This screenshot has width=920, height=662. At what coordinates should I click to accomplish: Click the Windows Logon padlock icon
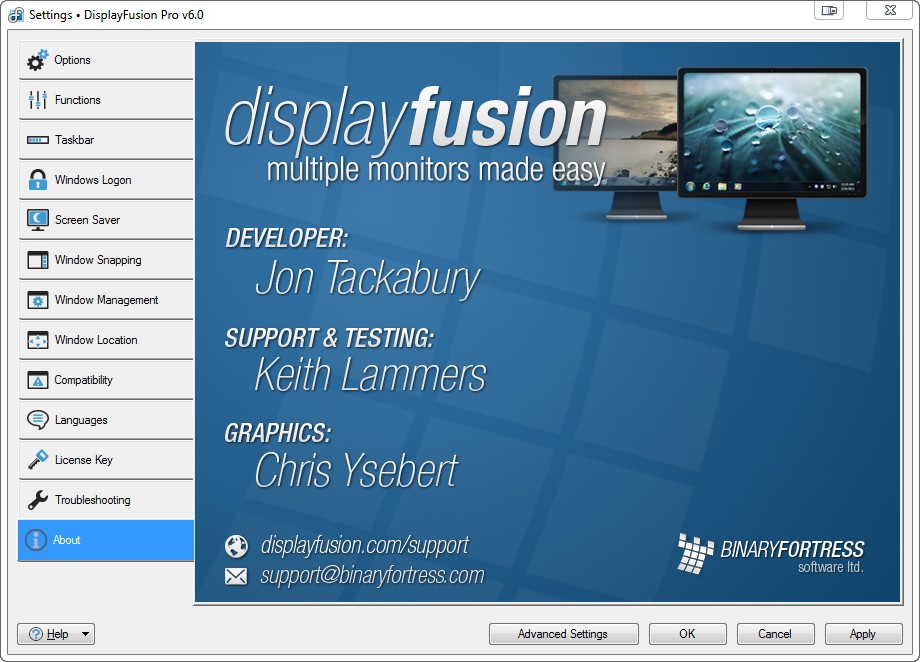pos(38,180)
